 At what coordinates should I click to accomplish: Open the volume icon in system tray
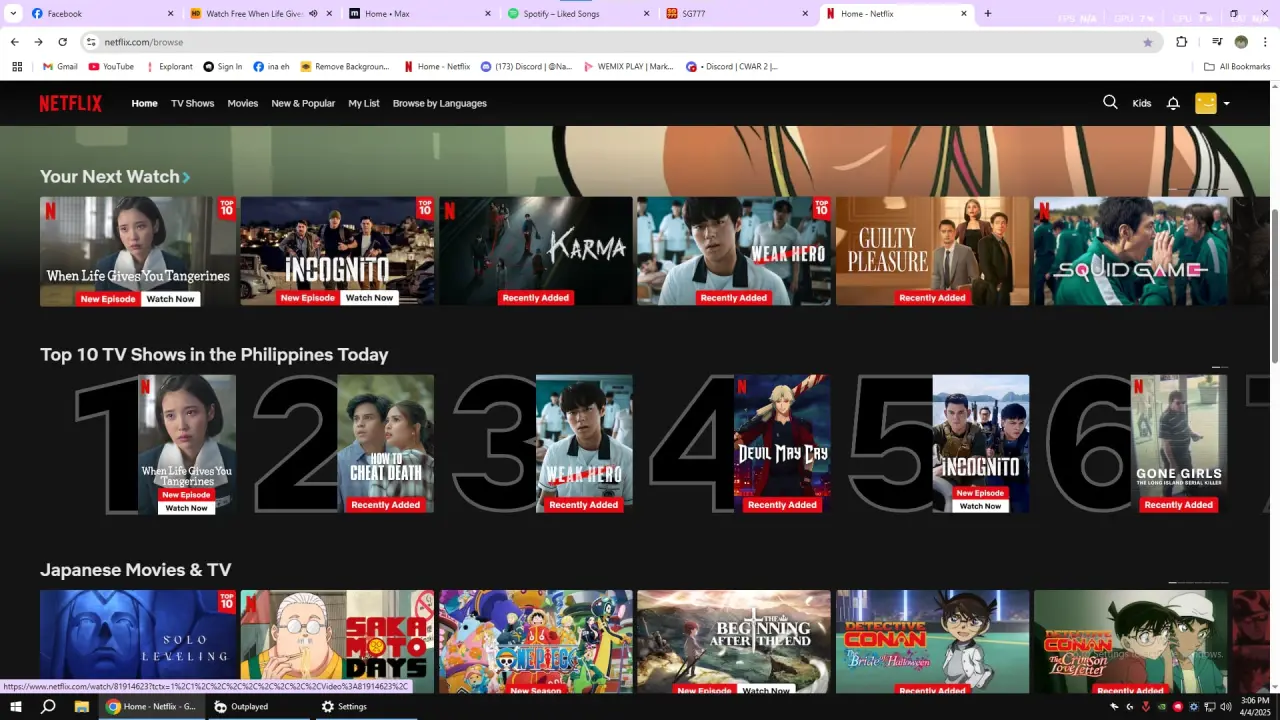click(x=1225, y=707)
